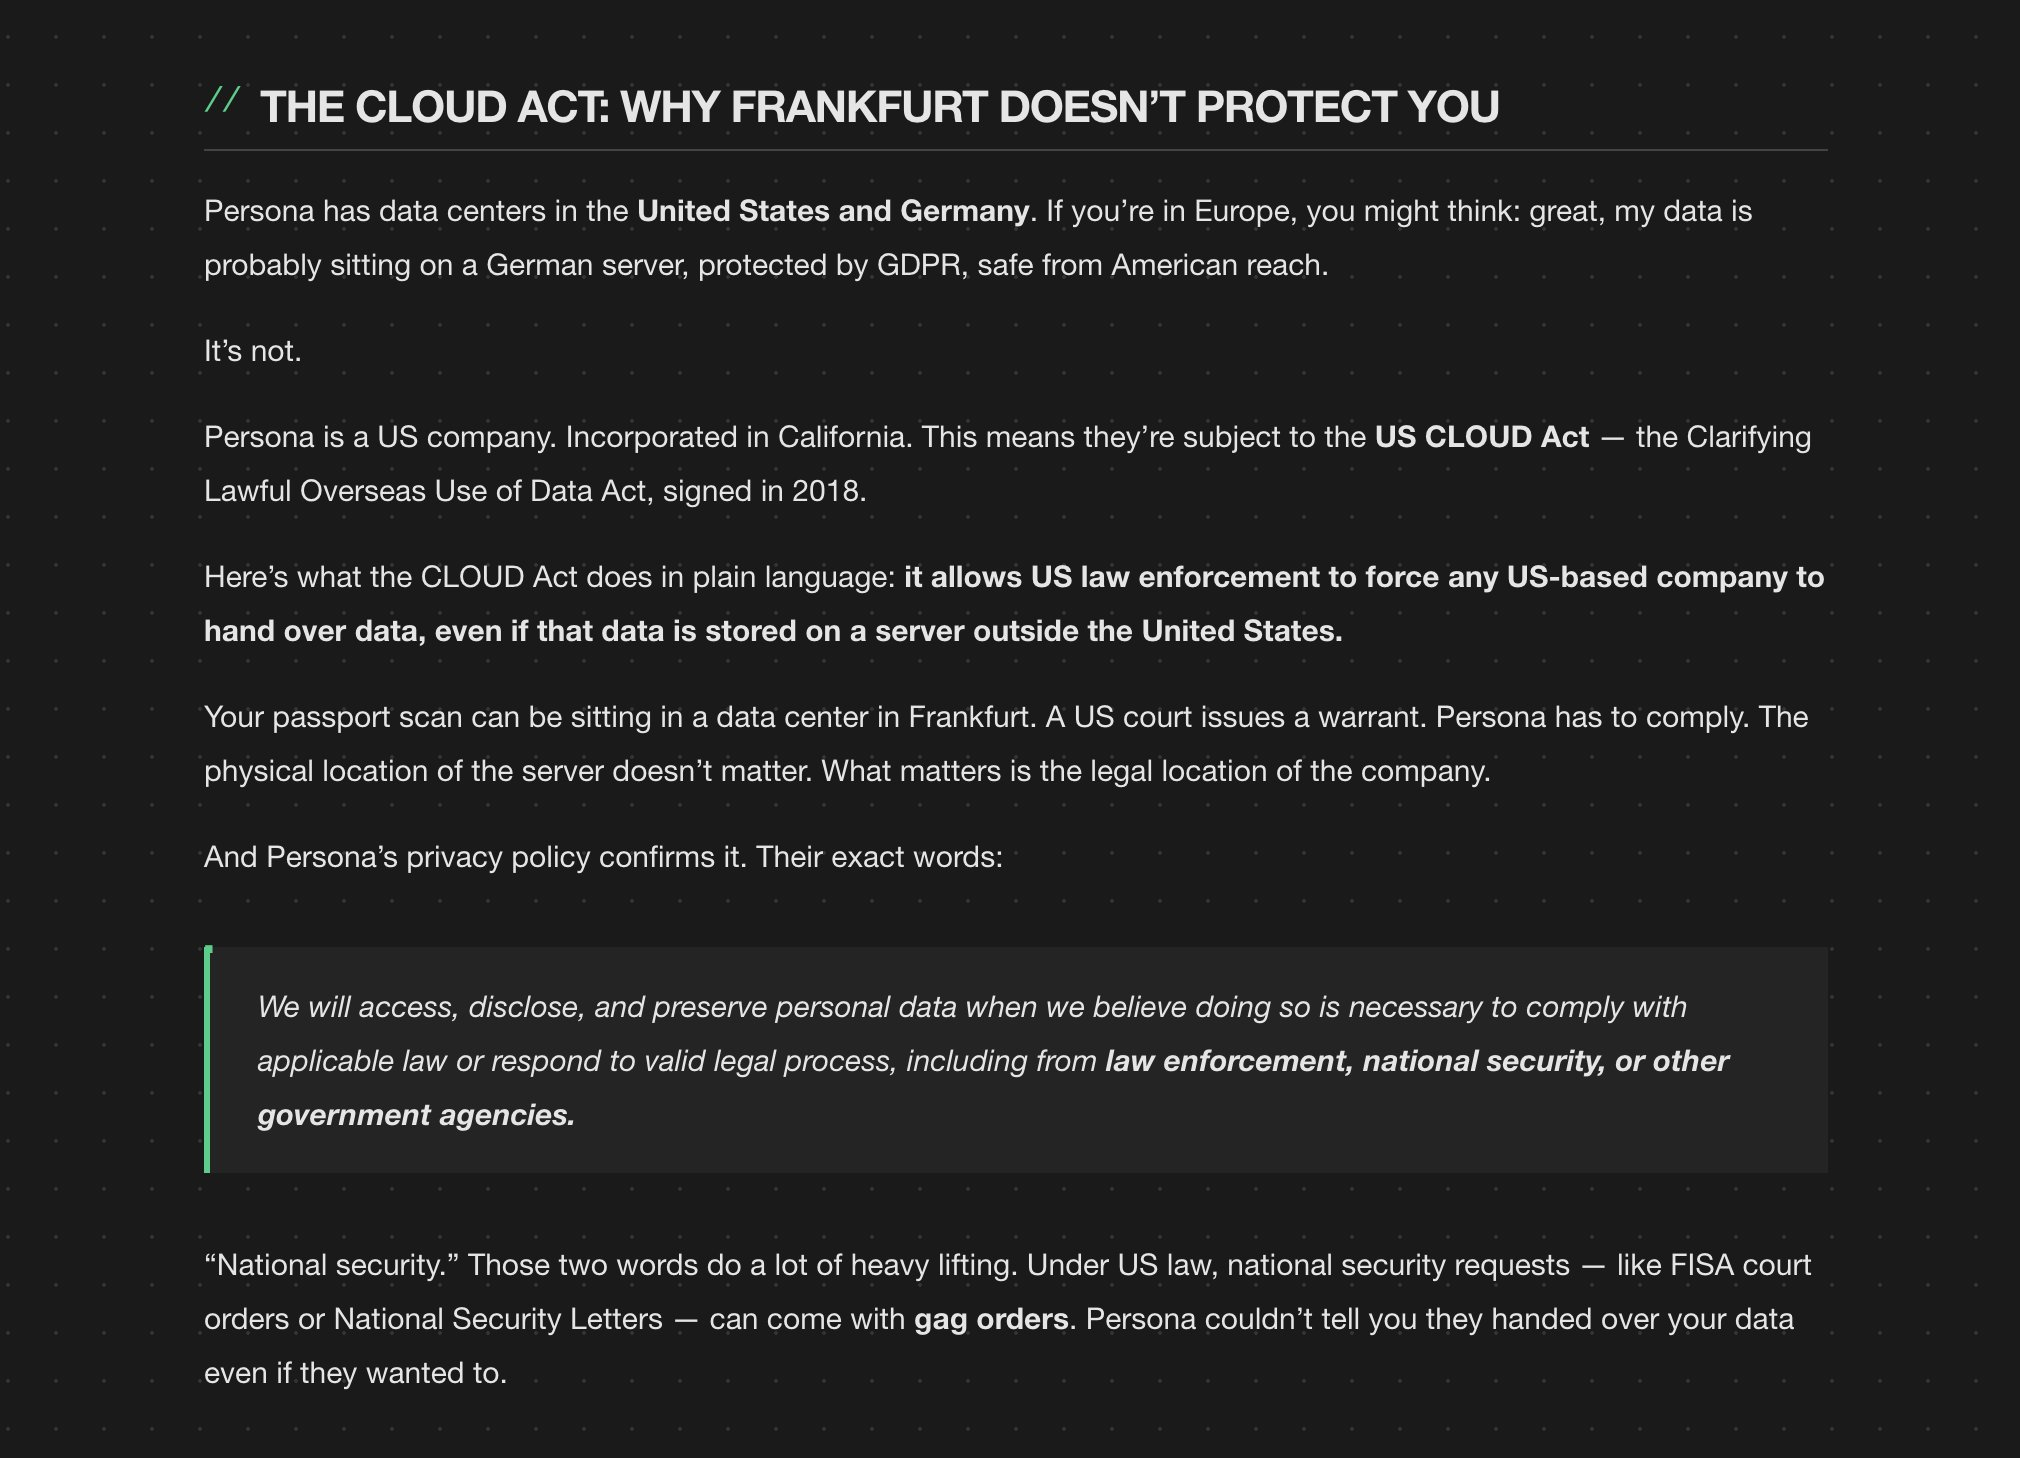This screenshot has width=2020, height=1458.
Task: Click the heading "The CLOUD Act: Why Frankfurt Doesn't Protect You"
Action: click(x=878, y=107)
